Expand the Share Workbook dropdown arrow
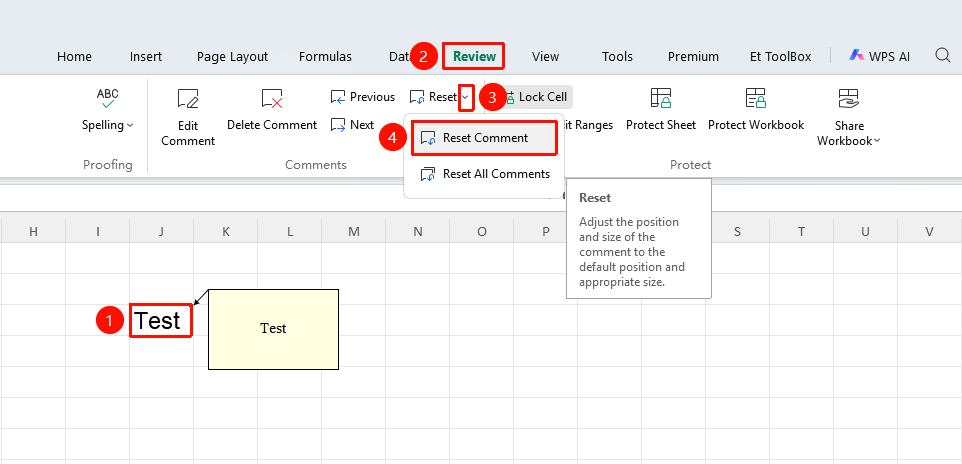Screen dimensions: 962x464 pyautogui.click(x=877, y=141)
